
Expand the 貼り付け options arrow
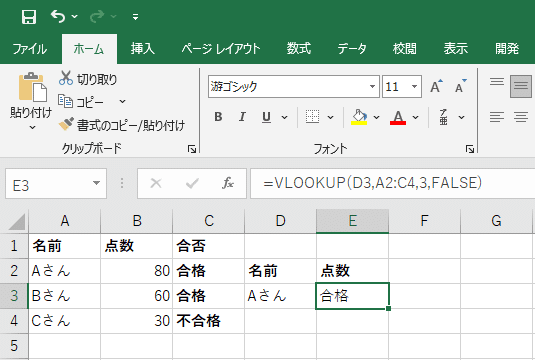click(32, 128)
